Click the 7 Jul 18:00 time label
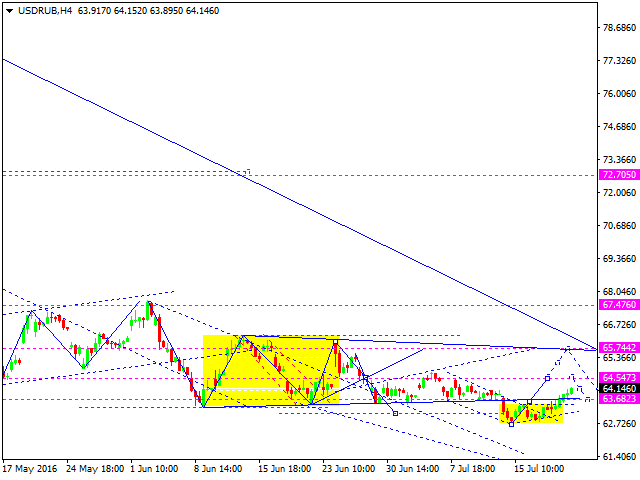The width and height of the screenshot is (640, 480). pyautogui.click(x=473, y=468)
